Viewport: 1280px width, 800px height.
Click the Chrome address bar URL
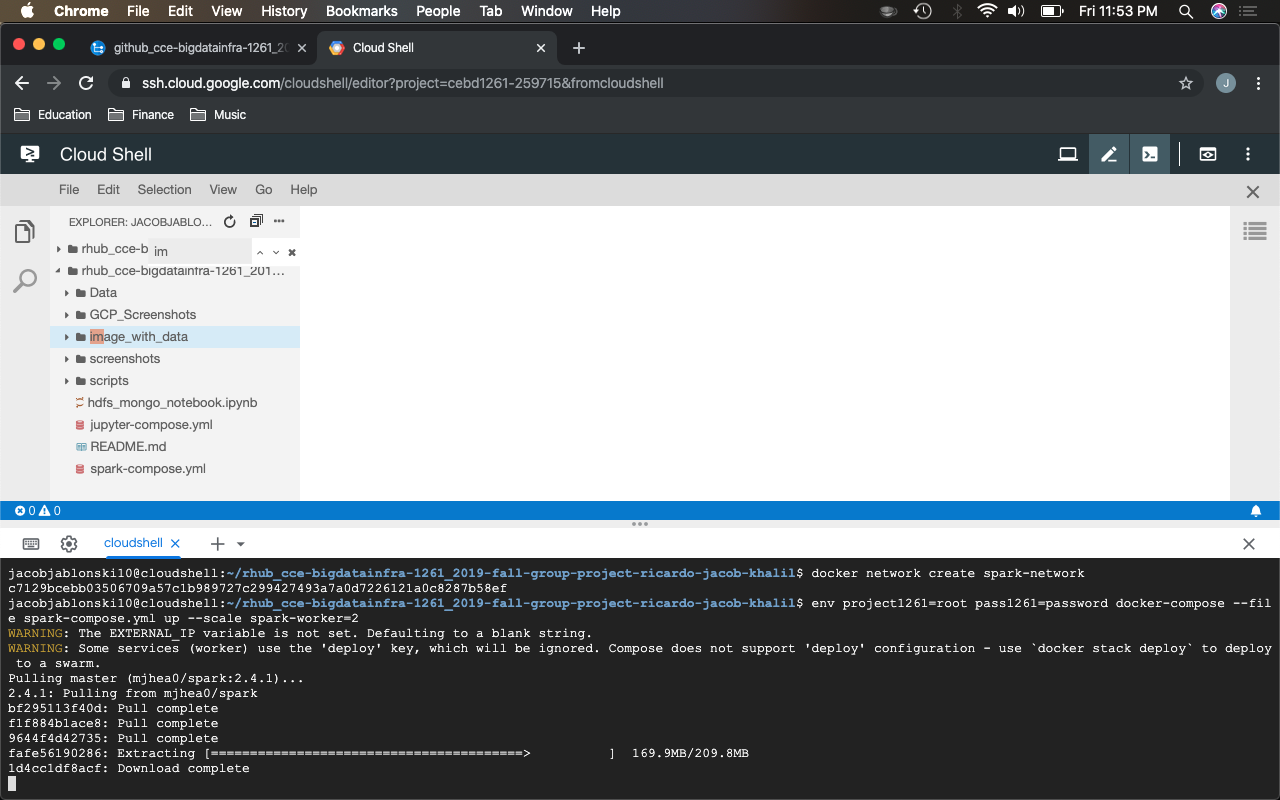pyautogui.click(x=402, y=83)
